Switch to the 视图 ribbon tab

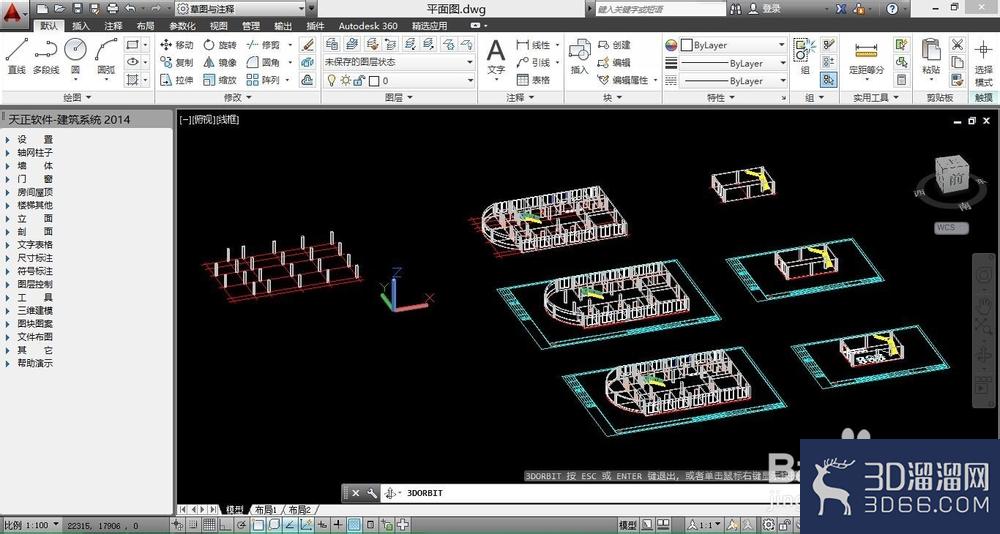(x=218, y=26)
